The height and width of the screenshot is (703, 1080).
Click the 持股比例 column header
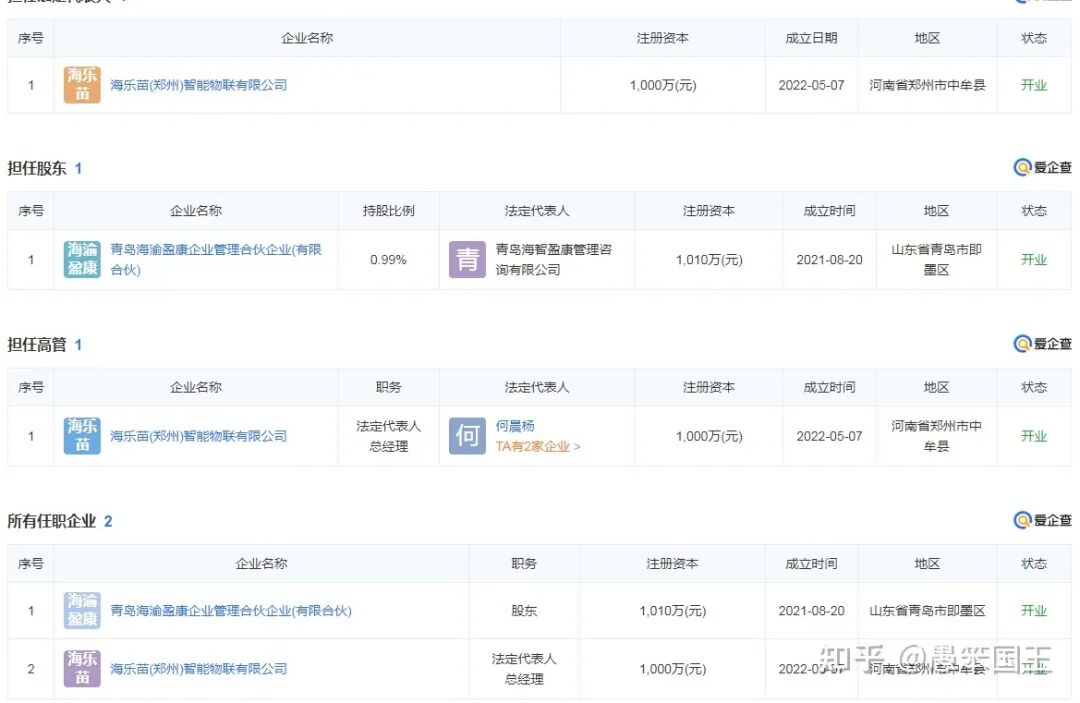(388, 211)
